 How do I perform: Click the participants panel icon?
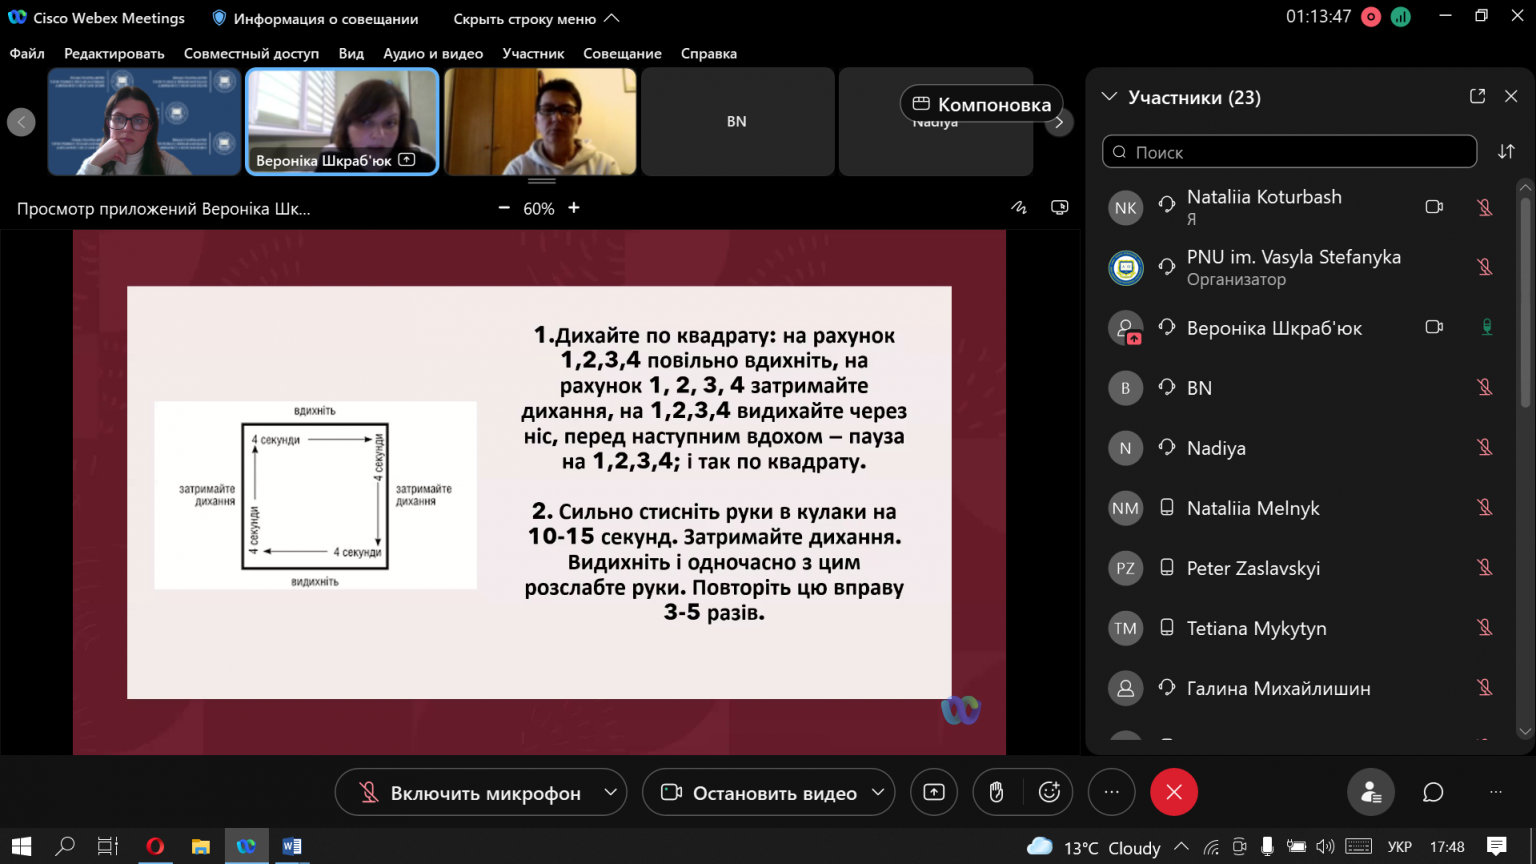pos(1371,792)
